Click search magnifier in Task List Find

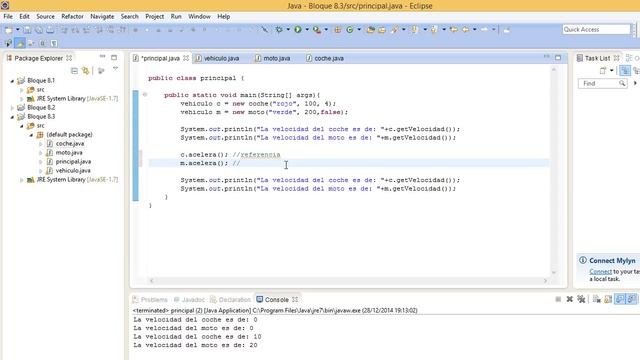click(x=622, y=83)
